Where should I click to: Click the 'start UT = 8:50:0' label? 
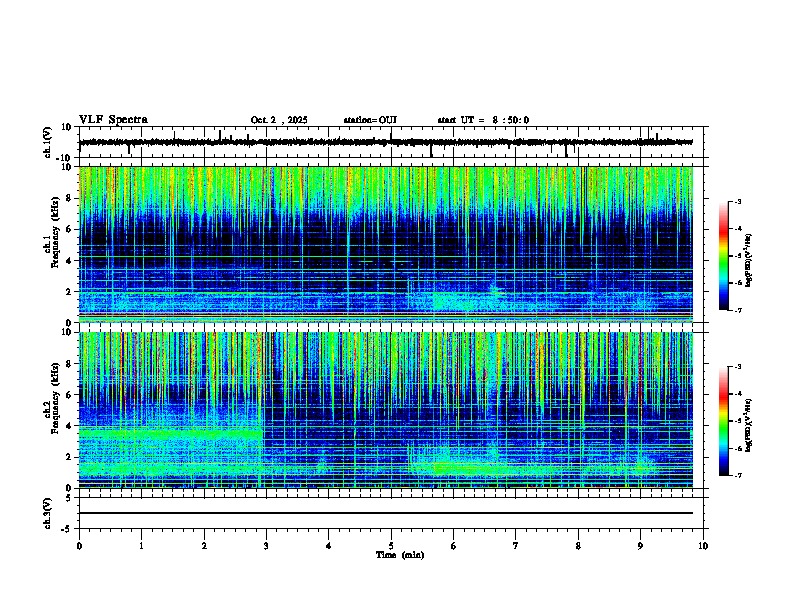tap(483, 120)
